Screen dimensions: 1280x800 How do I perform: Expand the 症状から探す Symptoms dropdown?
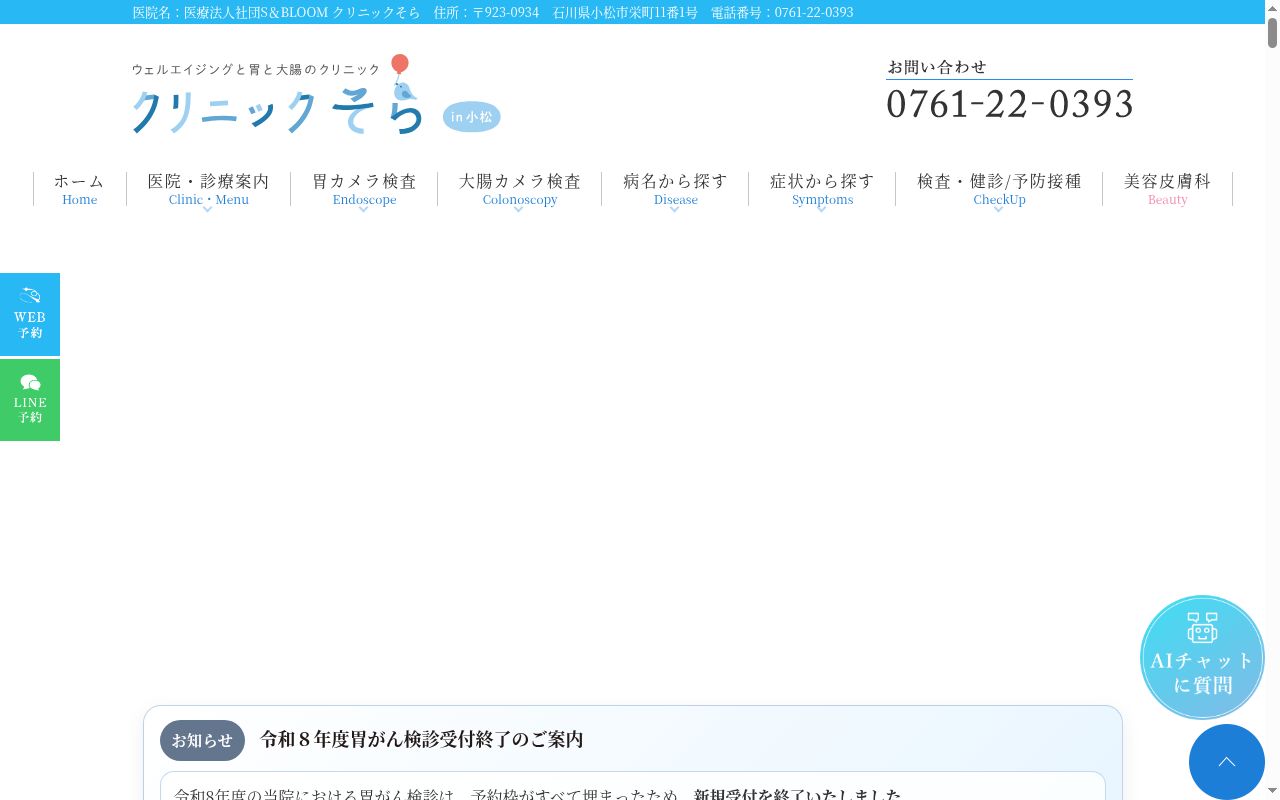point(822,189)
